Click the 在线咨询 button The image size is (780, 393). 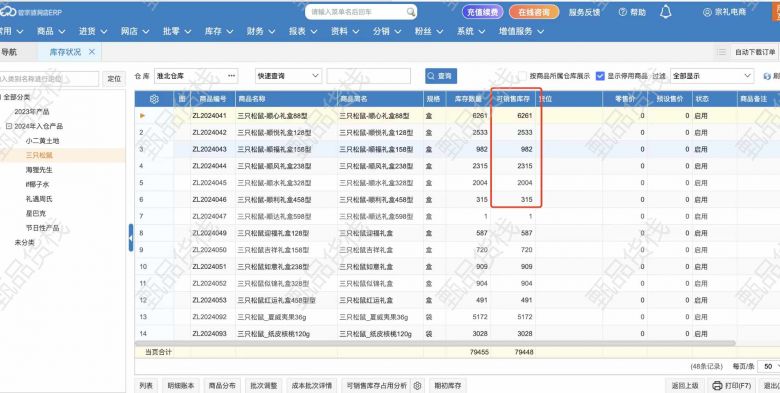(x=534, y=12)
